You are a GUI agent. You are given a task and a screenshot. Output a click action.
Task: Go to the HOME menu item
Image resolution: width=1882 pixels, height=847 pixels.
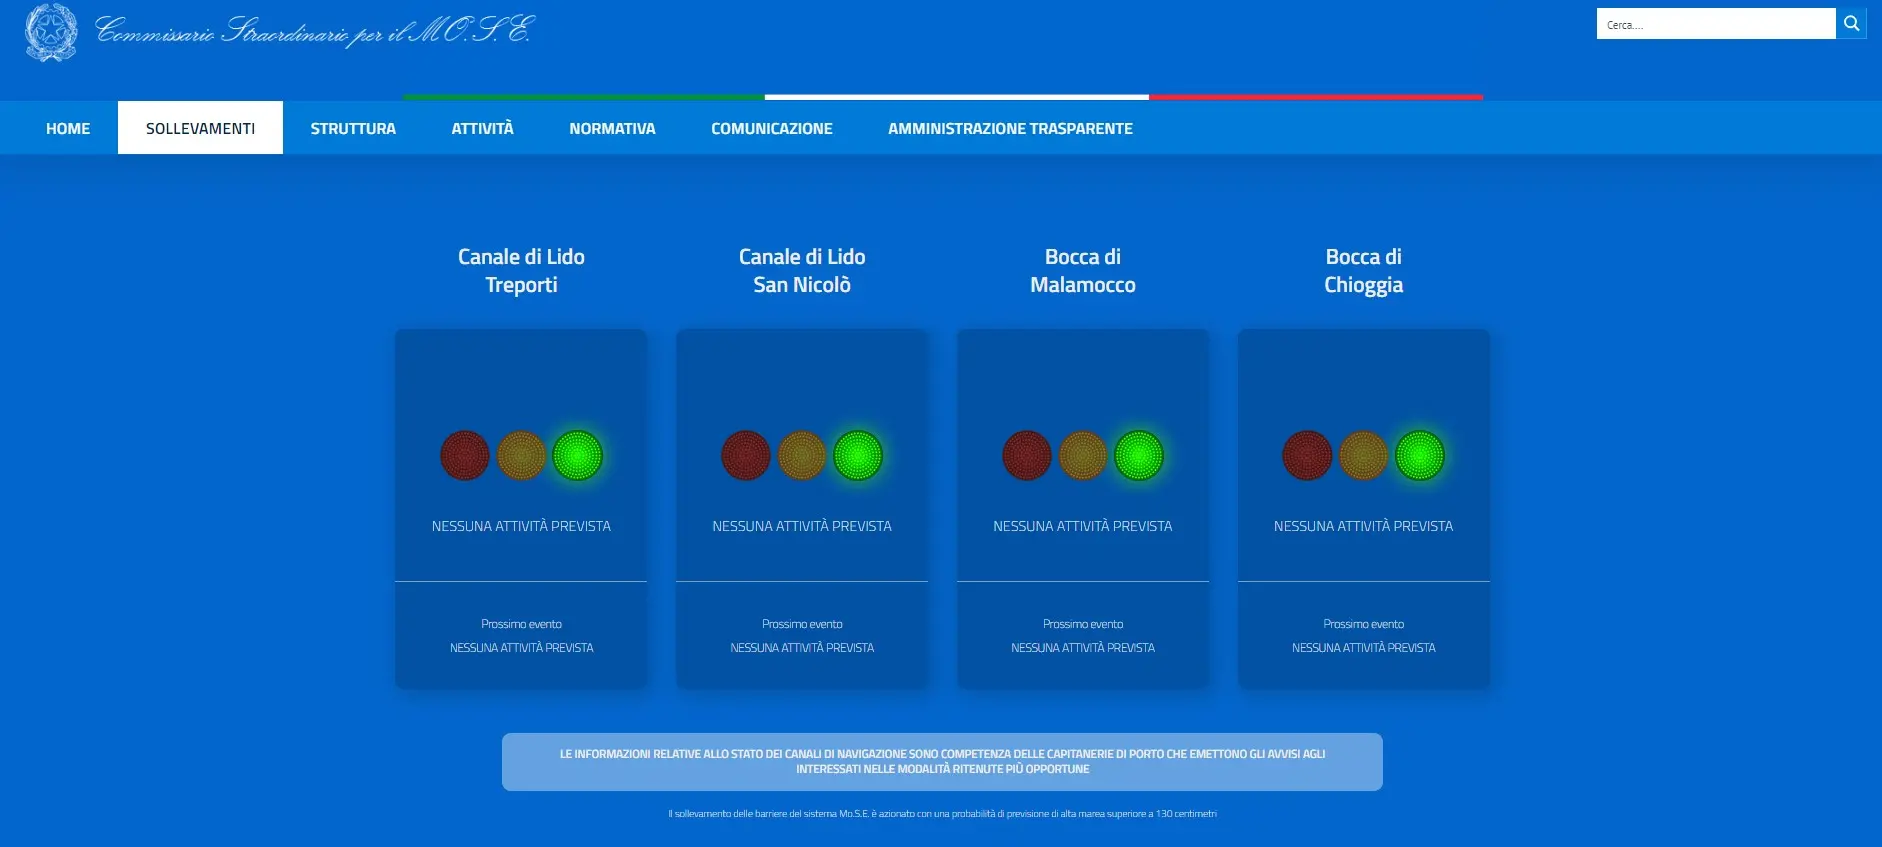pyautogui.click(x=68, y=128)
